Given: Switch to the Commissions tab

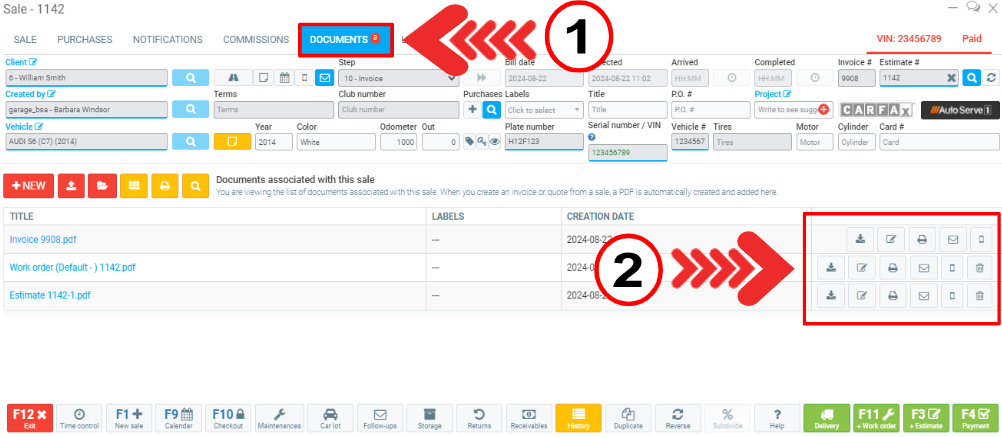Looking at the screenshot, I should (x=256, y=40).
